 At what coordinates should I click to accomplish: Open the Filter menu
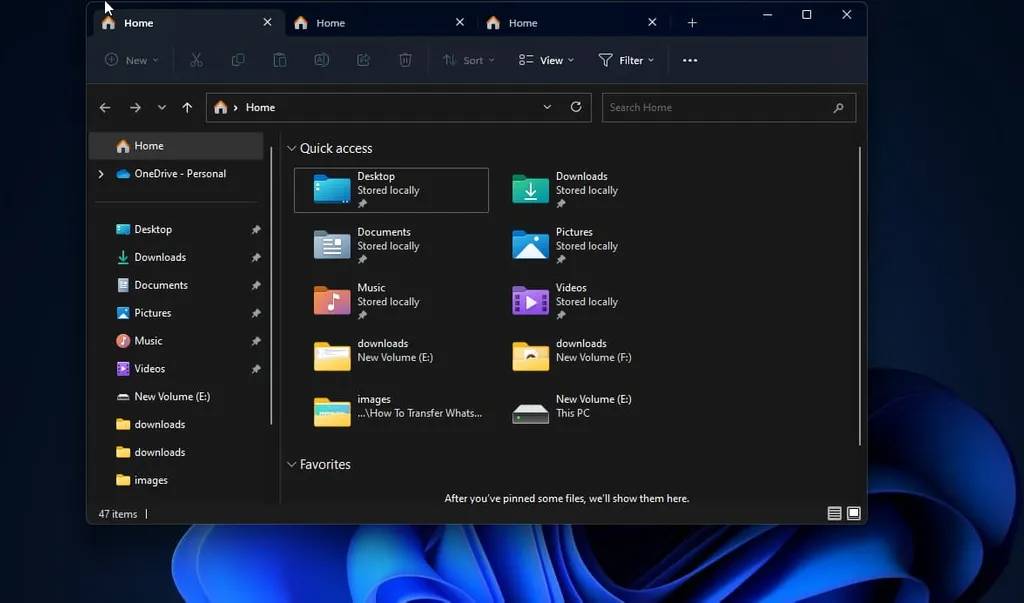[626, 60]
